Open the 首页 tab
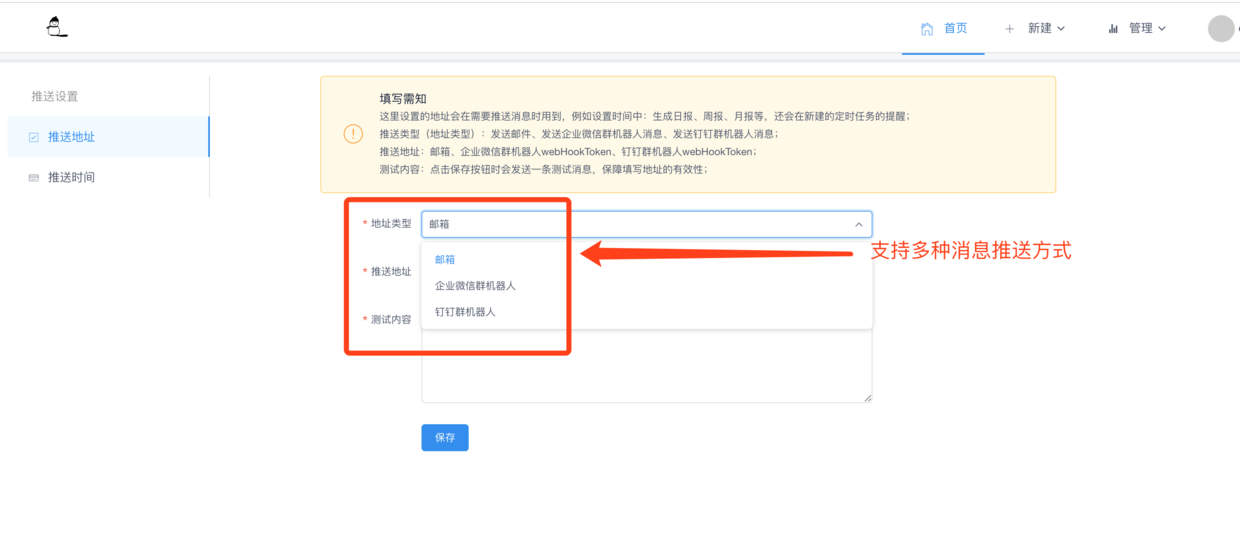Screen dimensions: 1240x533 pyautogui.click(x=943, y=28)
